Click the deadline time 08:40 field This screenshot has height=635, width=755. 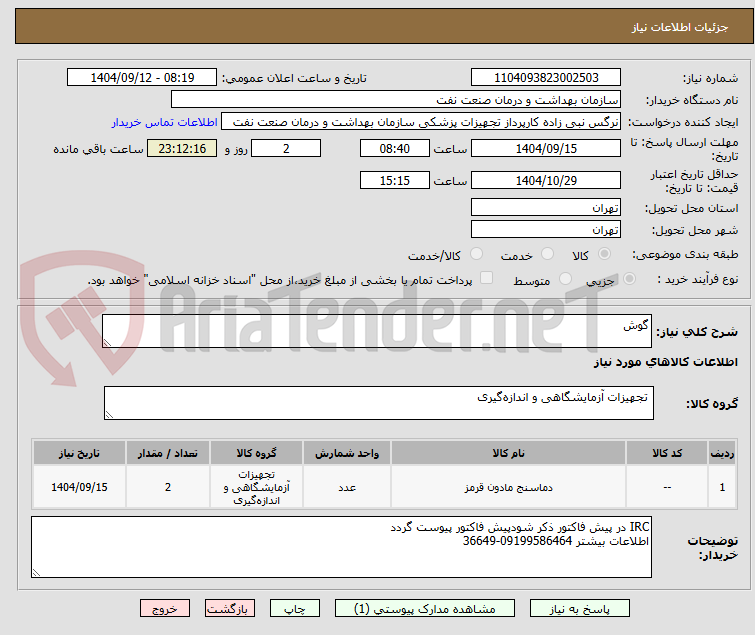point(395,149)
